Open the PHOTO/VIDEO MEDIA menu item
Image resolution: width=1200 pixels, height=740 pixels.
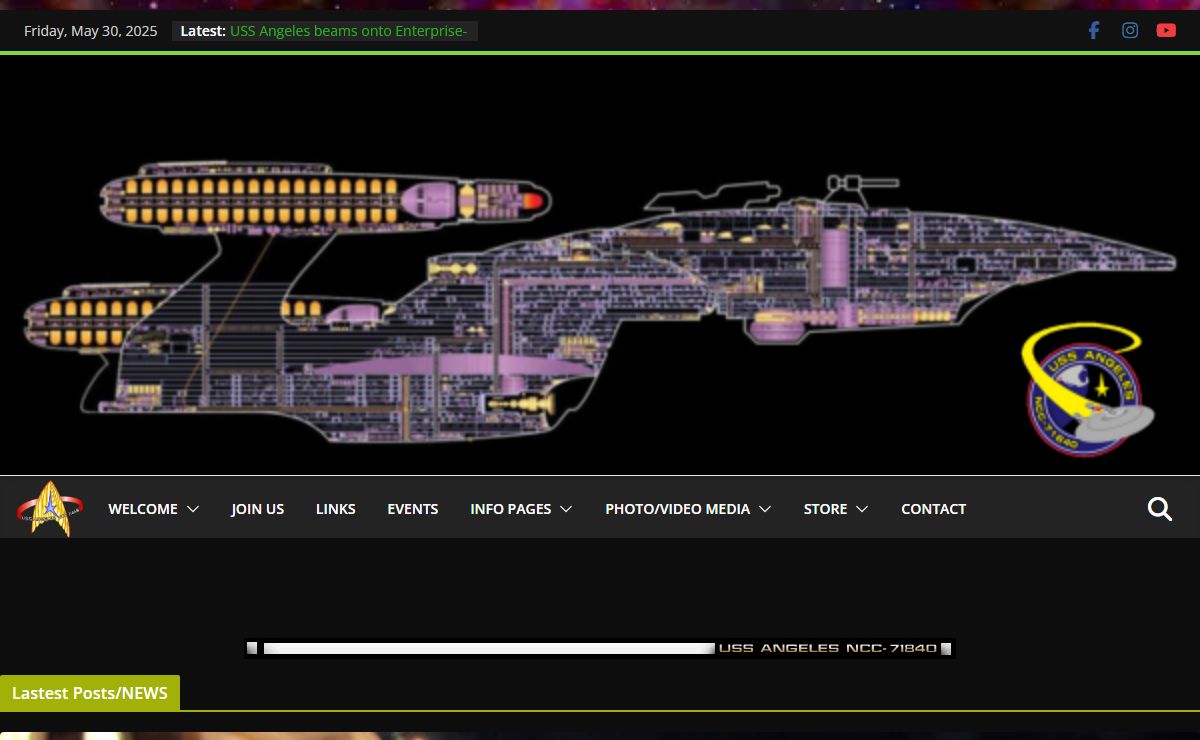(x=677, y=509)
